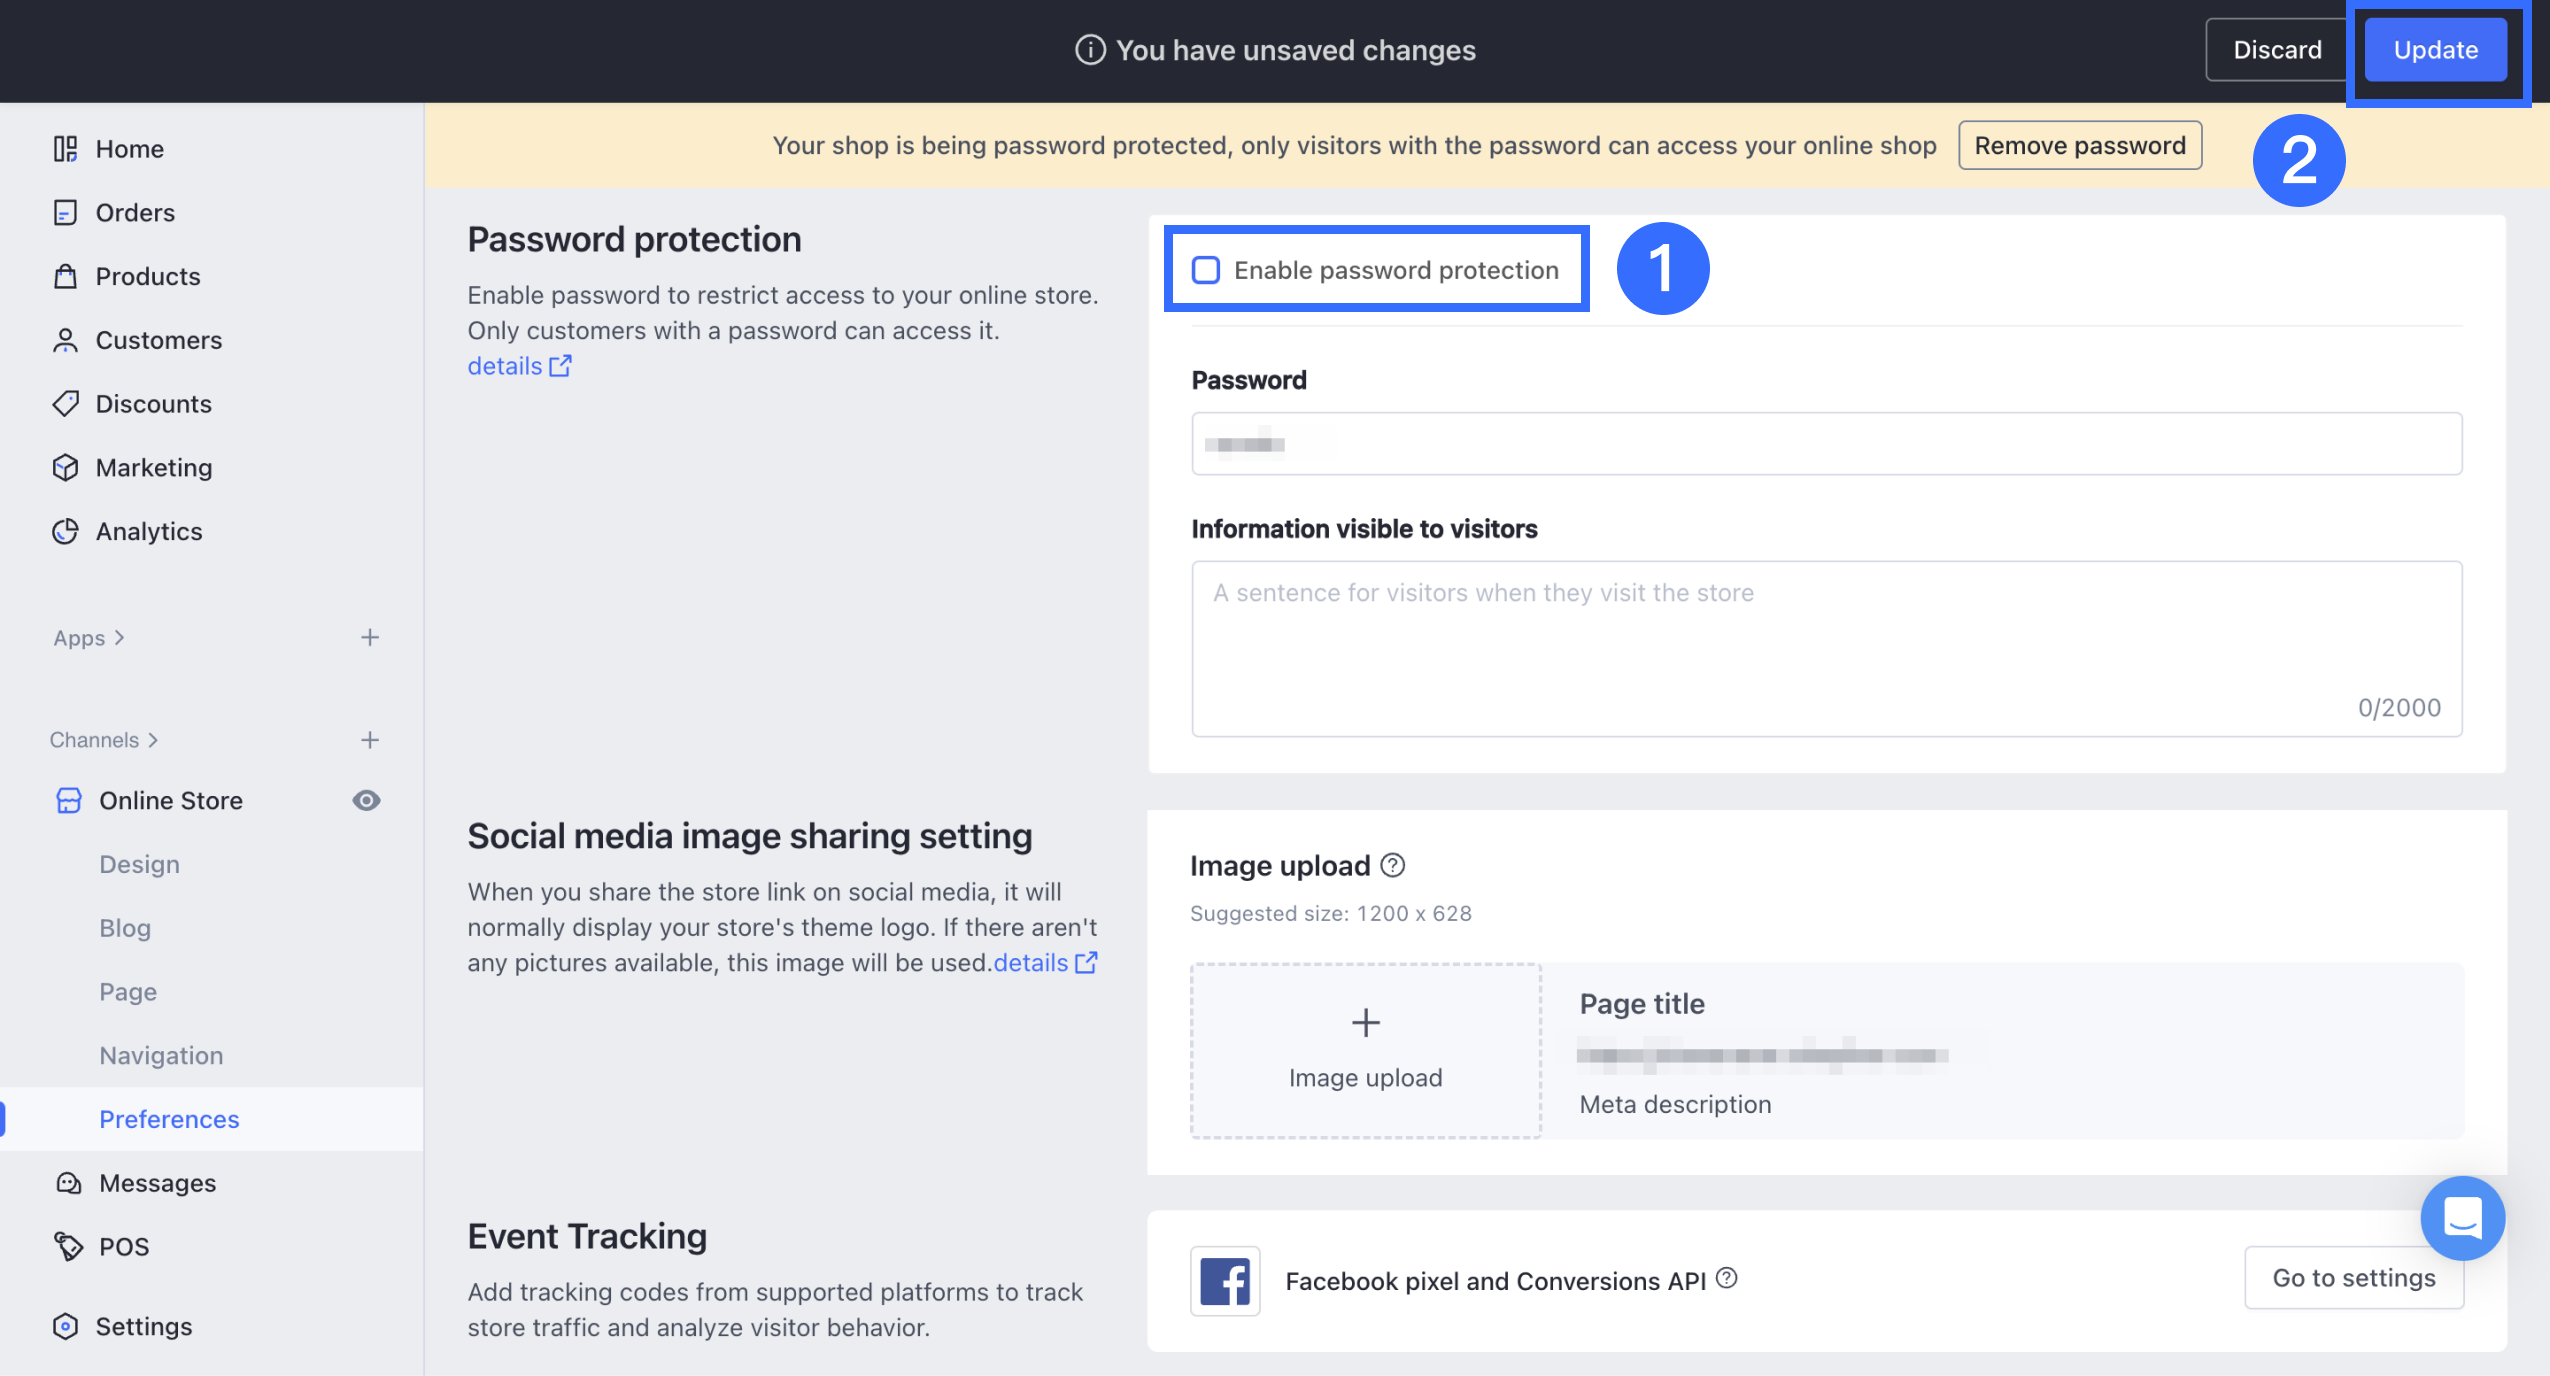The width and height of the screenshot is (2550, 1376).
Task: Open the chat support bubble icon
Action: tap(2461, 1217)
